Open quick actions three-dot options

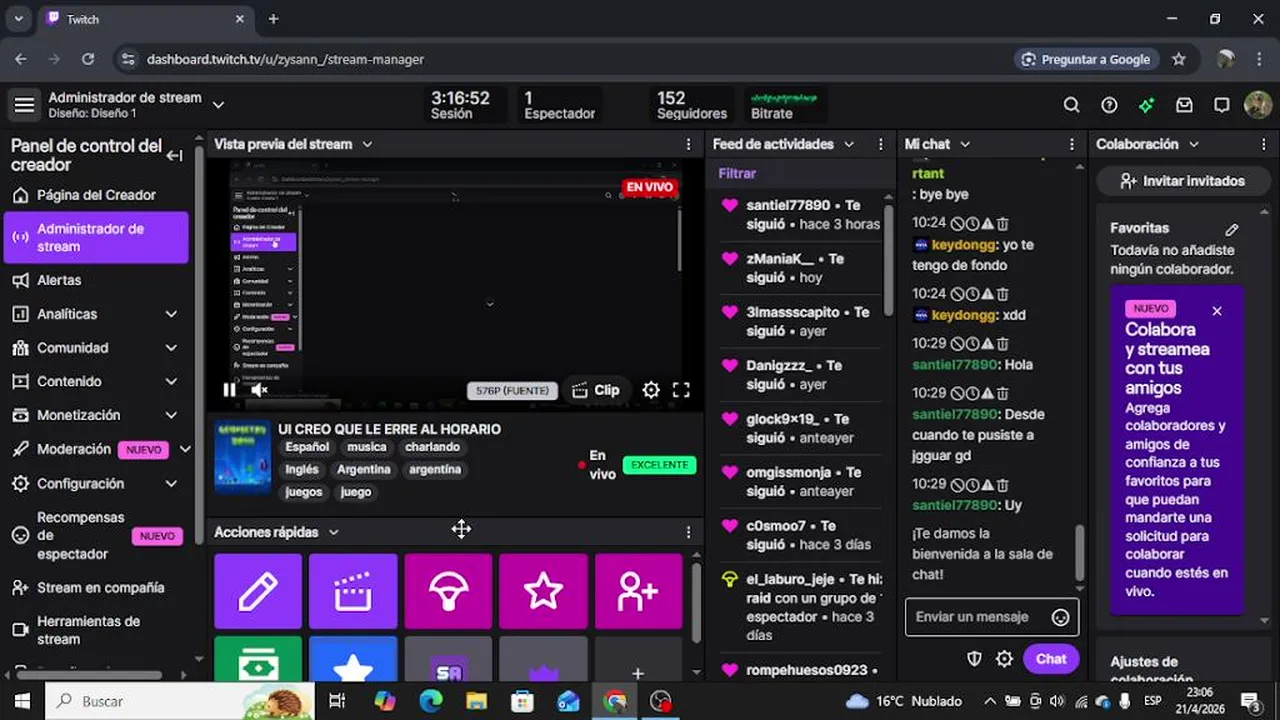click(688, 532)
